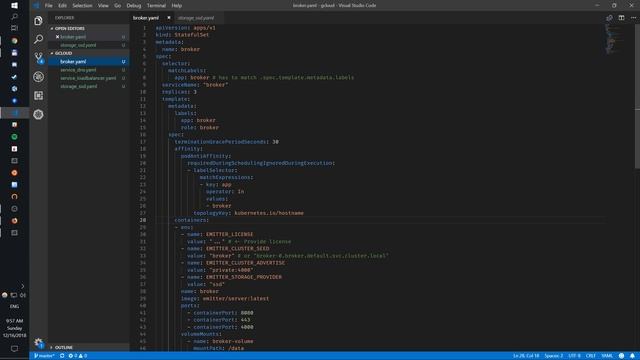Open the Terminal menu
640x360 pixels.
pos(156,5)
